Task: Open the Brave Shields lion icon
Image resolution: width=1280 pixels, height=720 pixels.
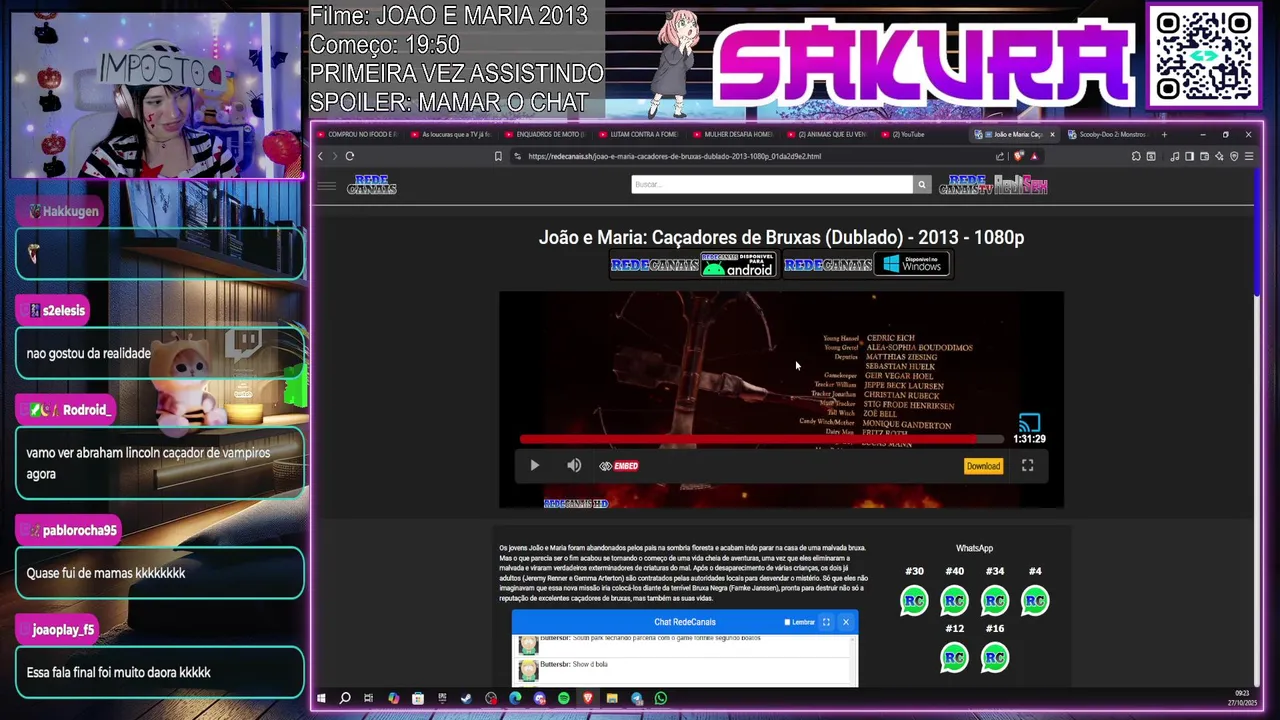Action: pos(1018,156)
